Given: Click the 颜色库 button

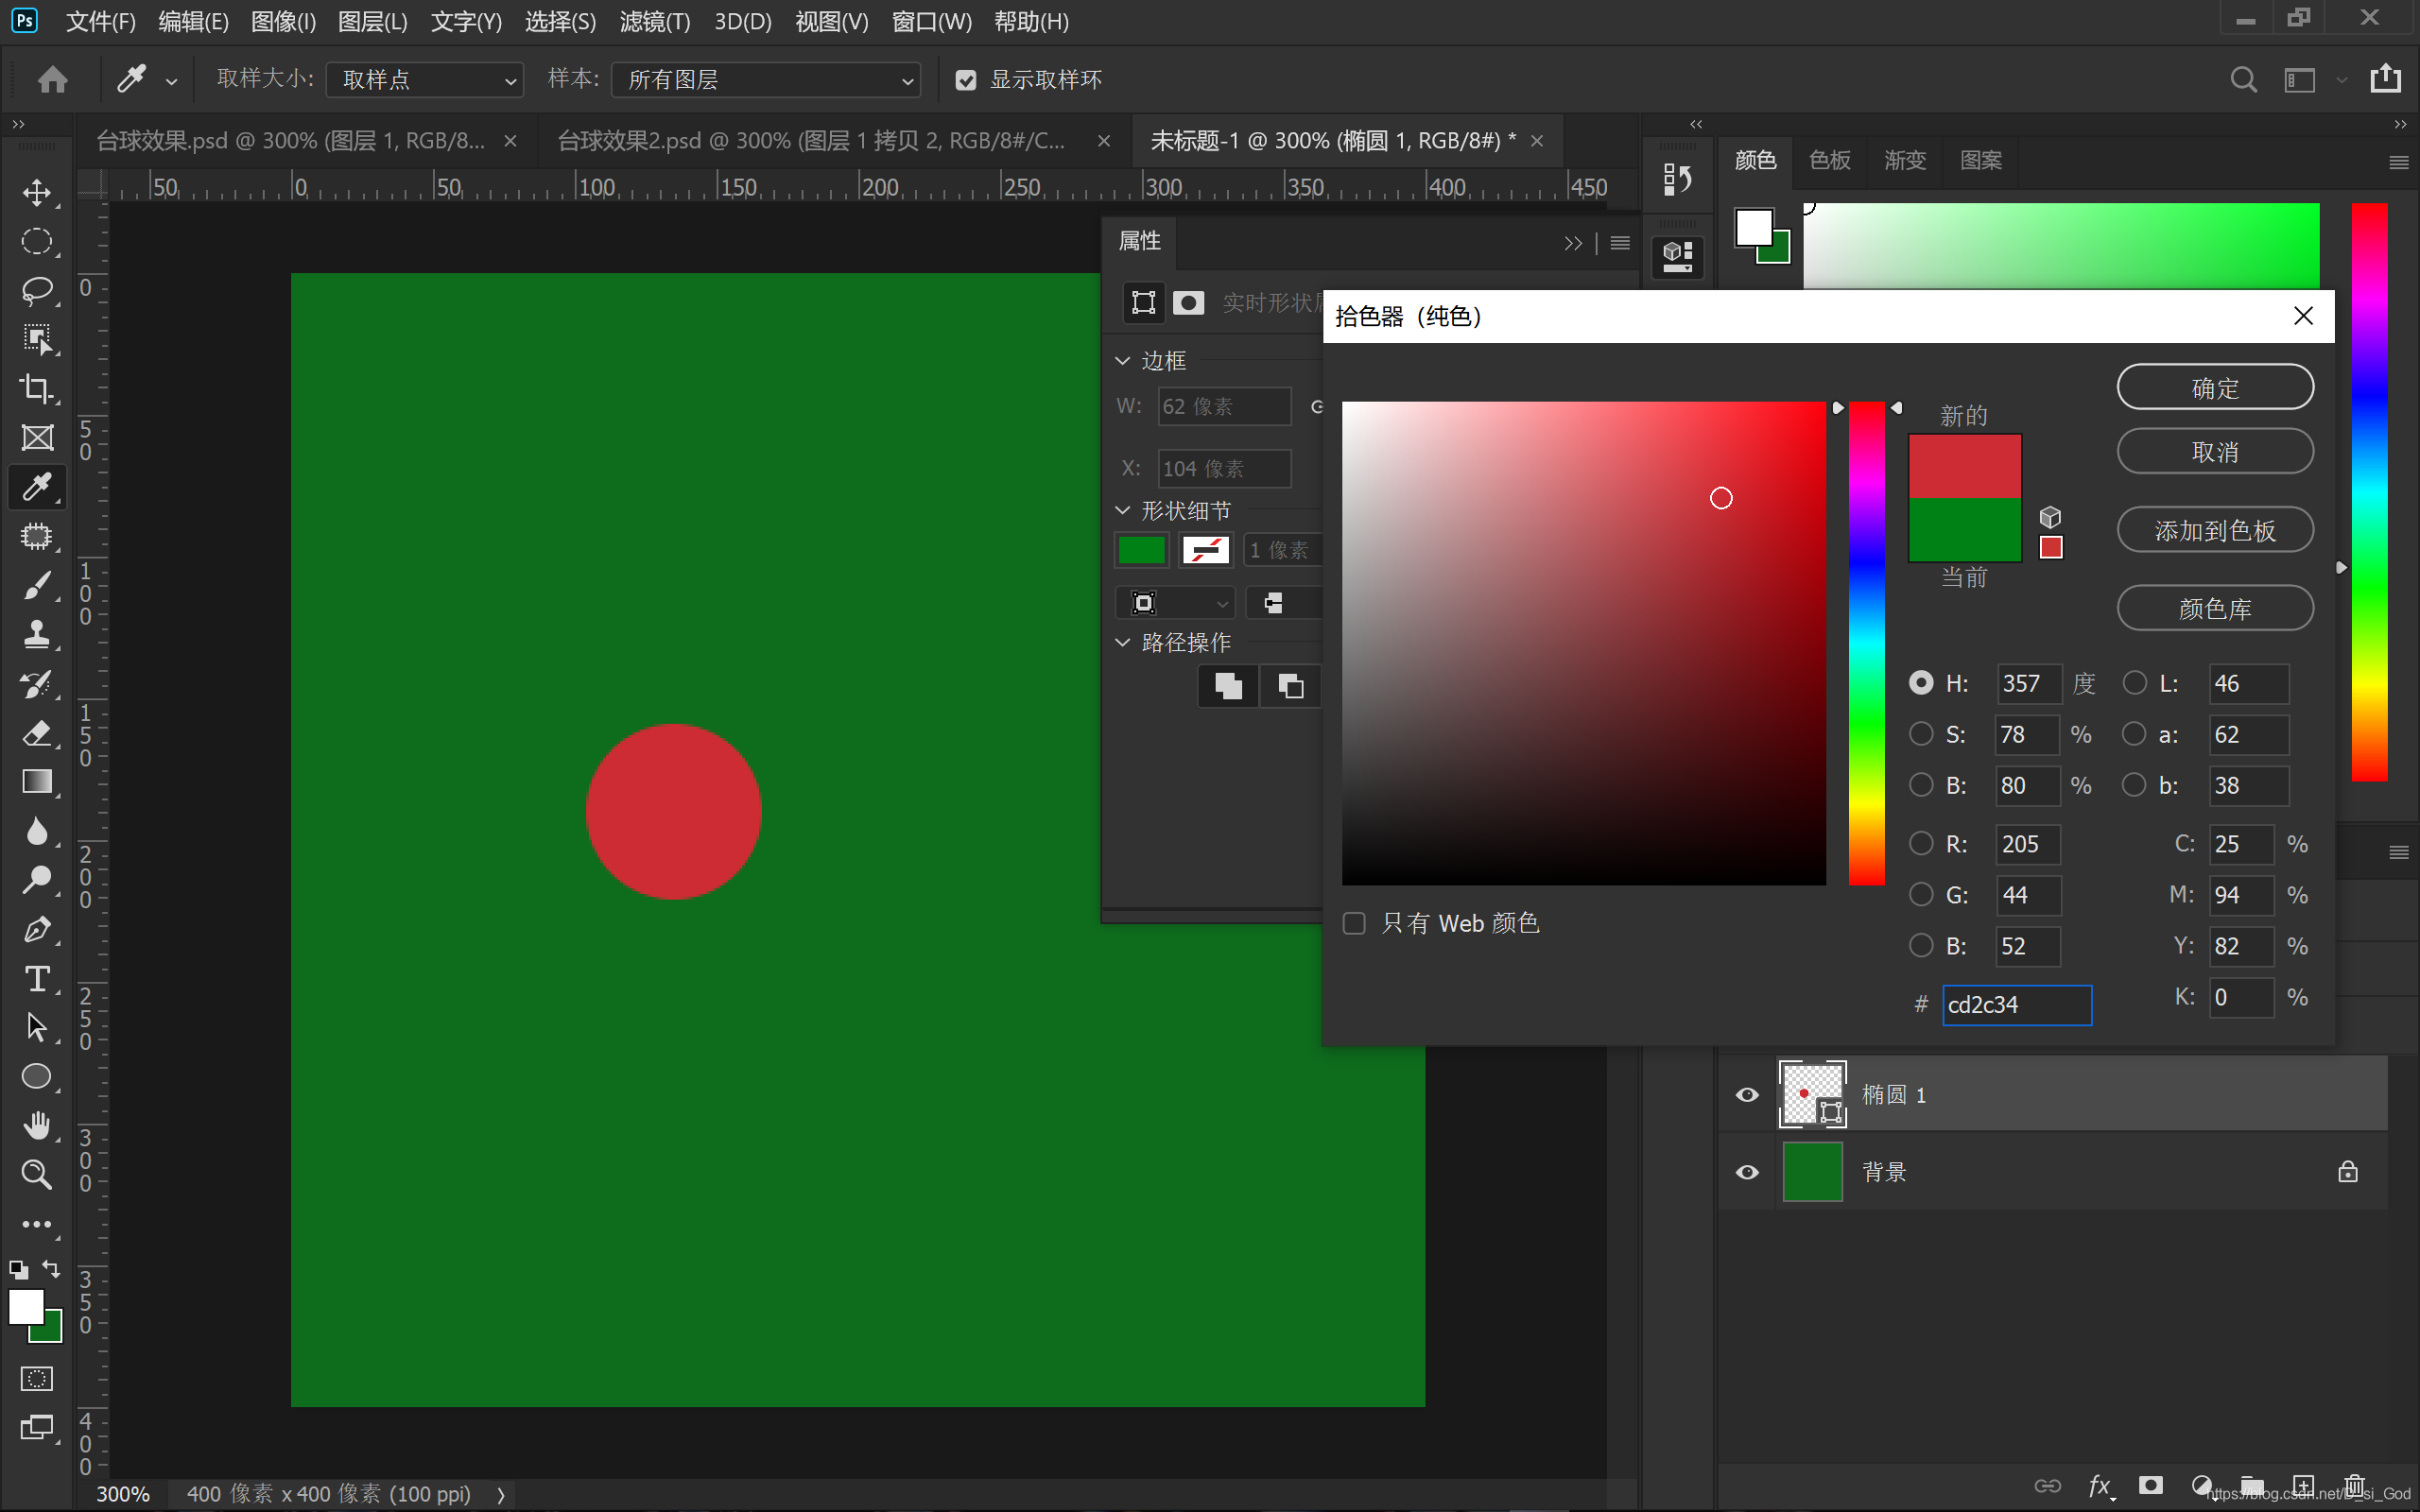Looking at the screenshot, I should tap(2215, 608).
